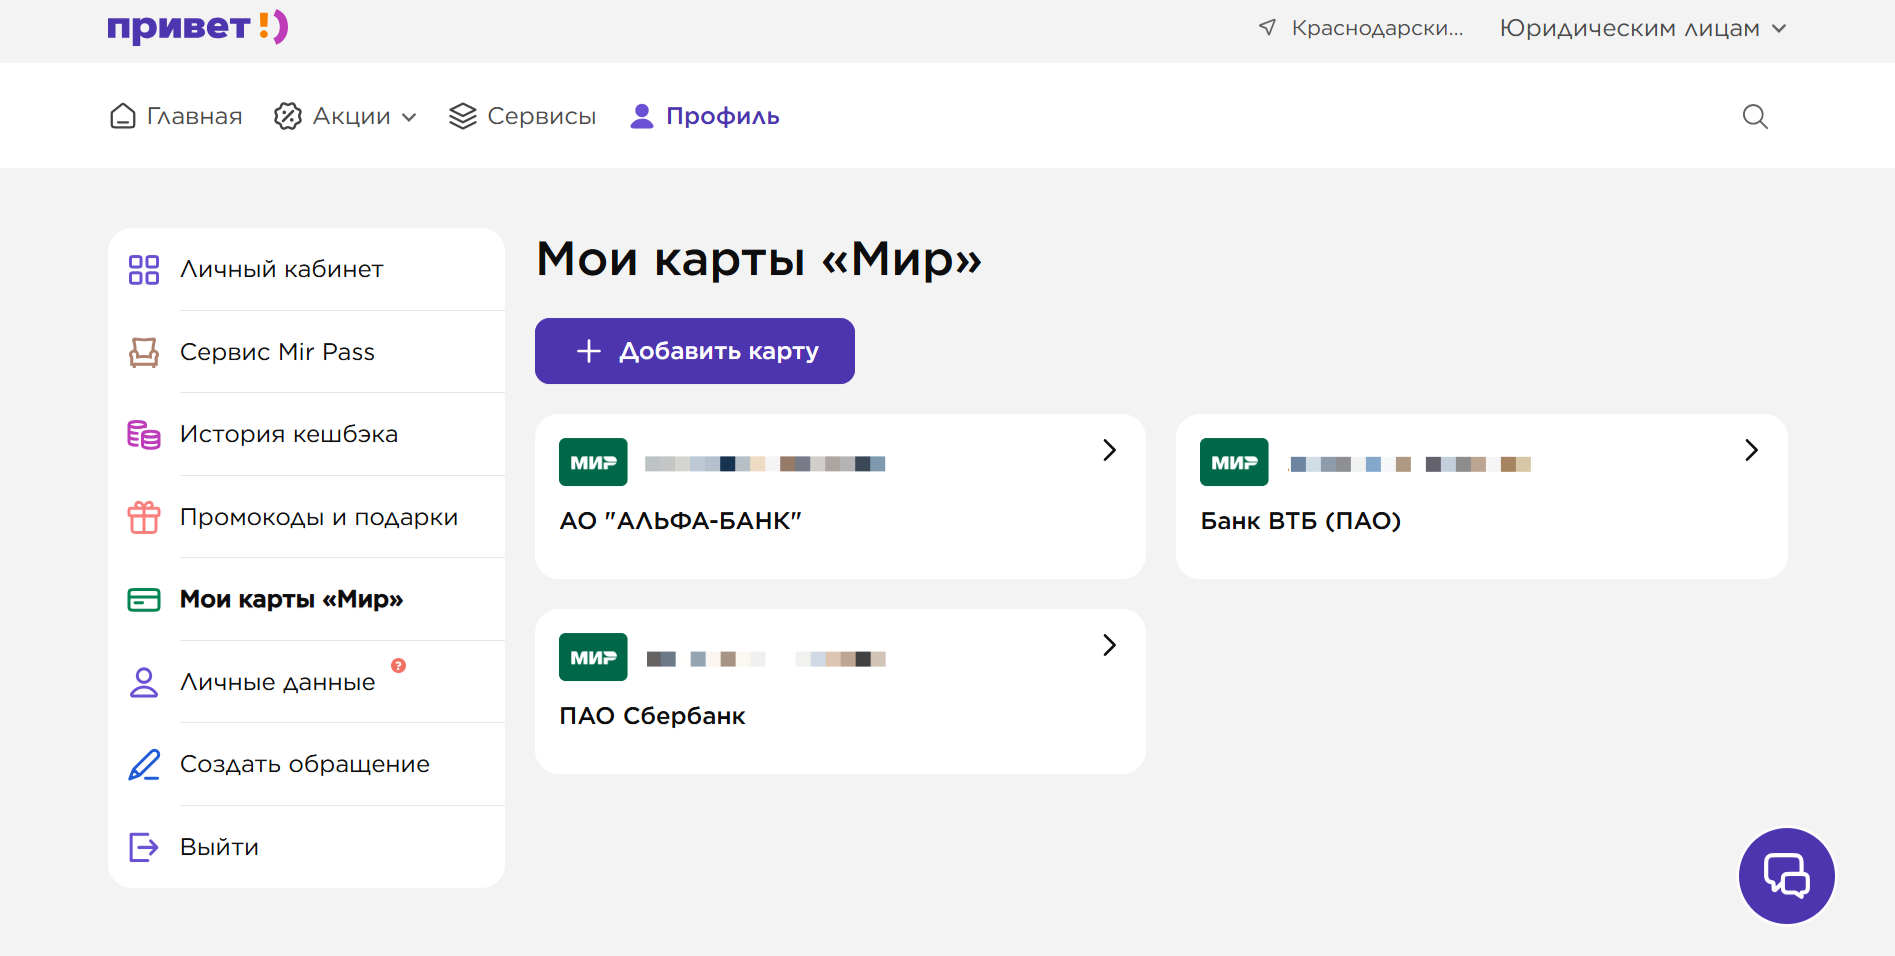Open the ПАО Сбербанк card
This screenshot has width=1895, height=956.
(840, 691)
